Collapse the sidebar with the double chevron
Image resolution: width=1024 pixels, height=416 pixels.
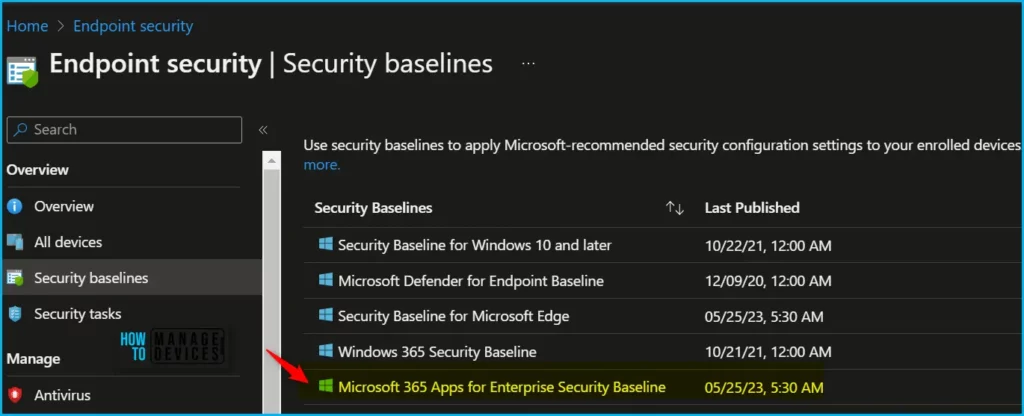point(263,130)
